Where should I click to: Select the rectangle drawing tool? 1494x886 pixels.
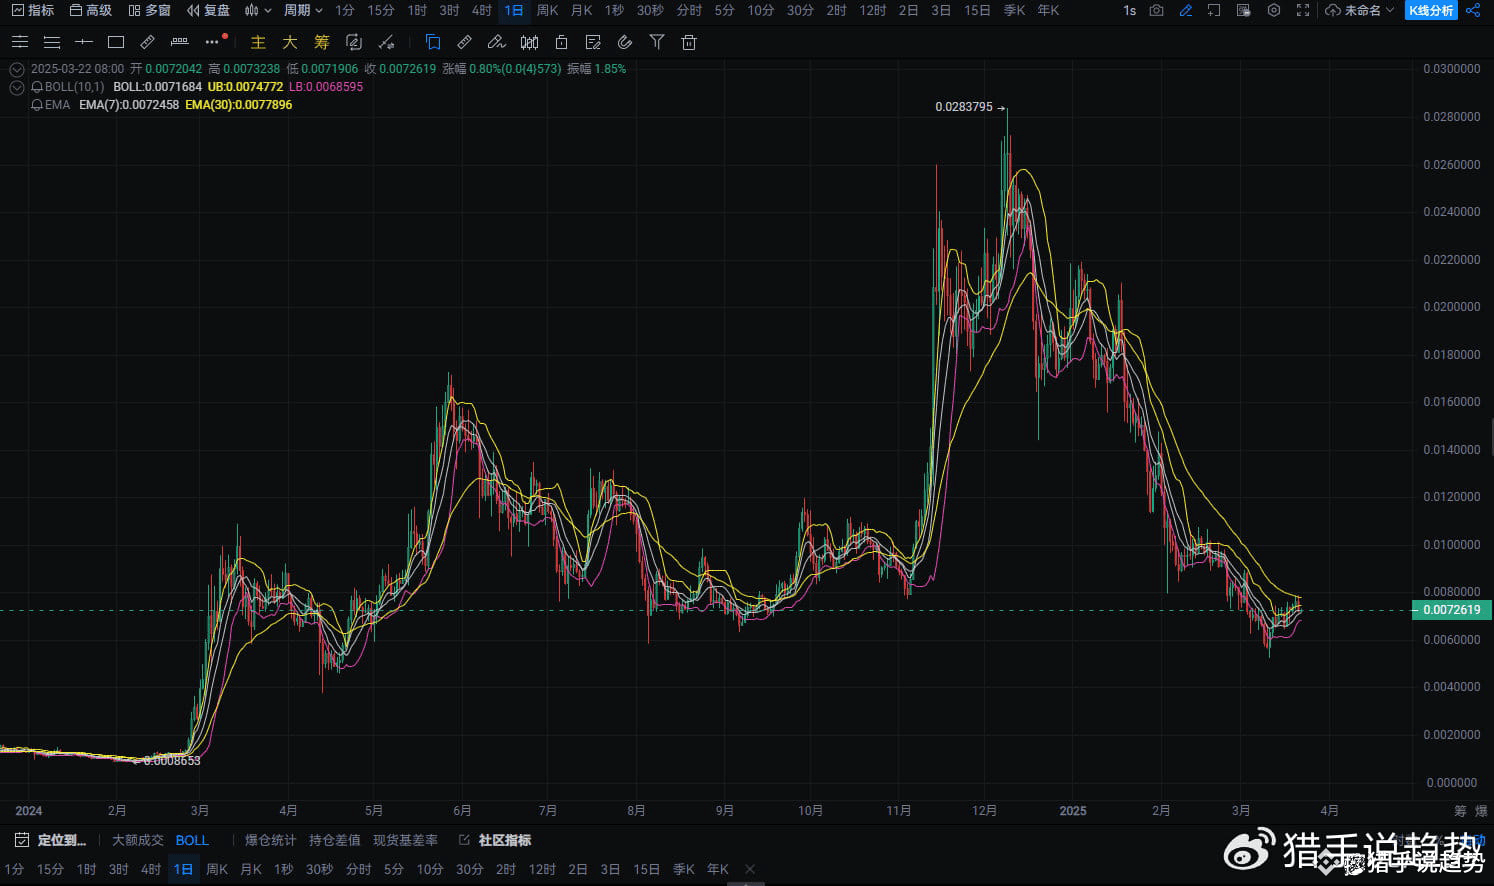[116, 42]
